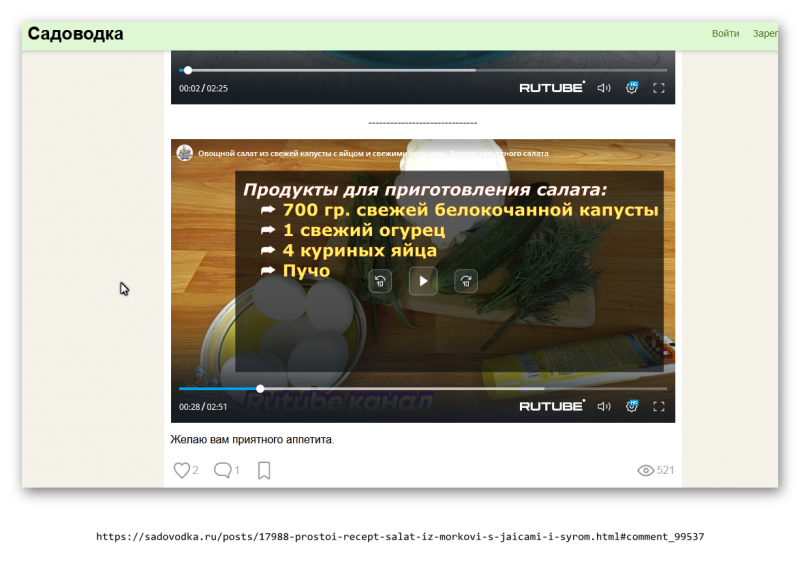Click the progress handle of 02:25 video

(x=188, y=70)
